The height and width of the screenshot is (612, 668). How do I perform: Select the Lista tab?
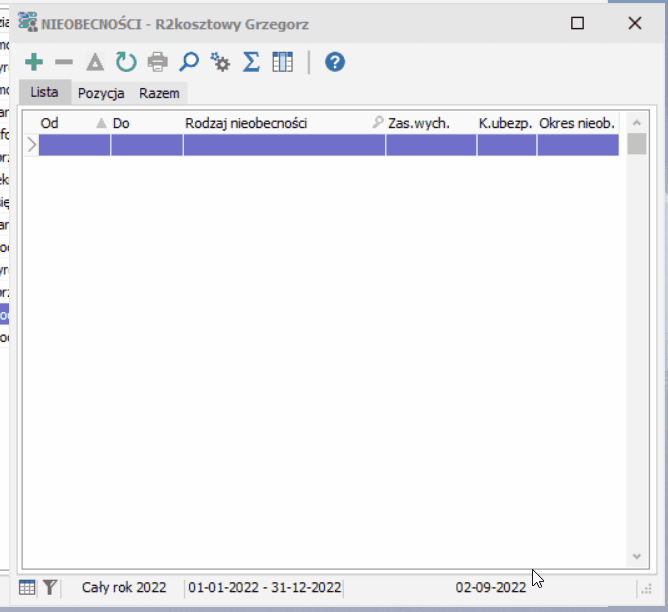tap(44, 92)
